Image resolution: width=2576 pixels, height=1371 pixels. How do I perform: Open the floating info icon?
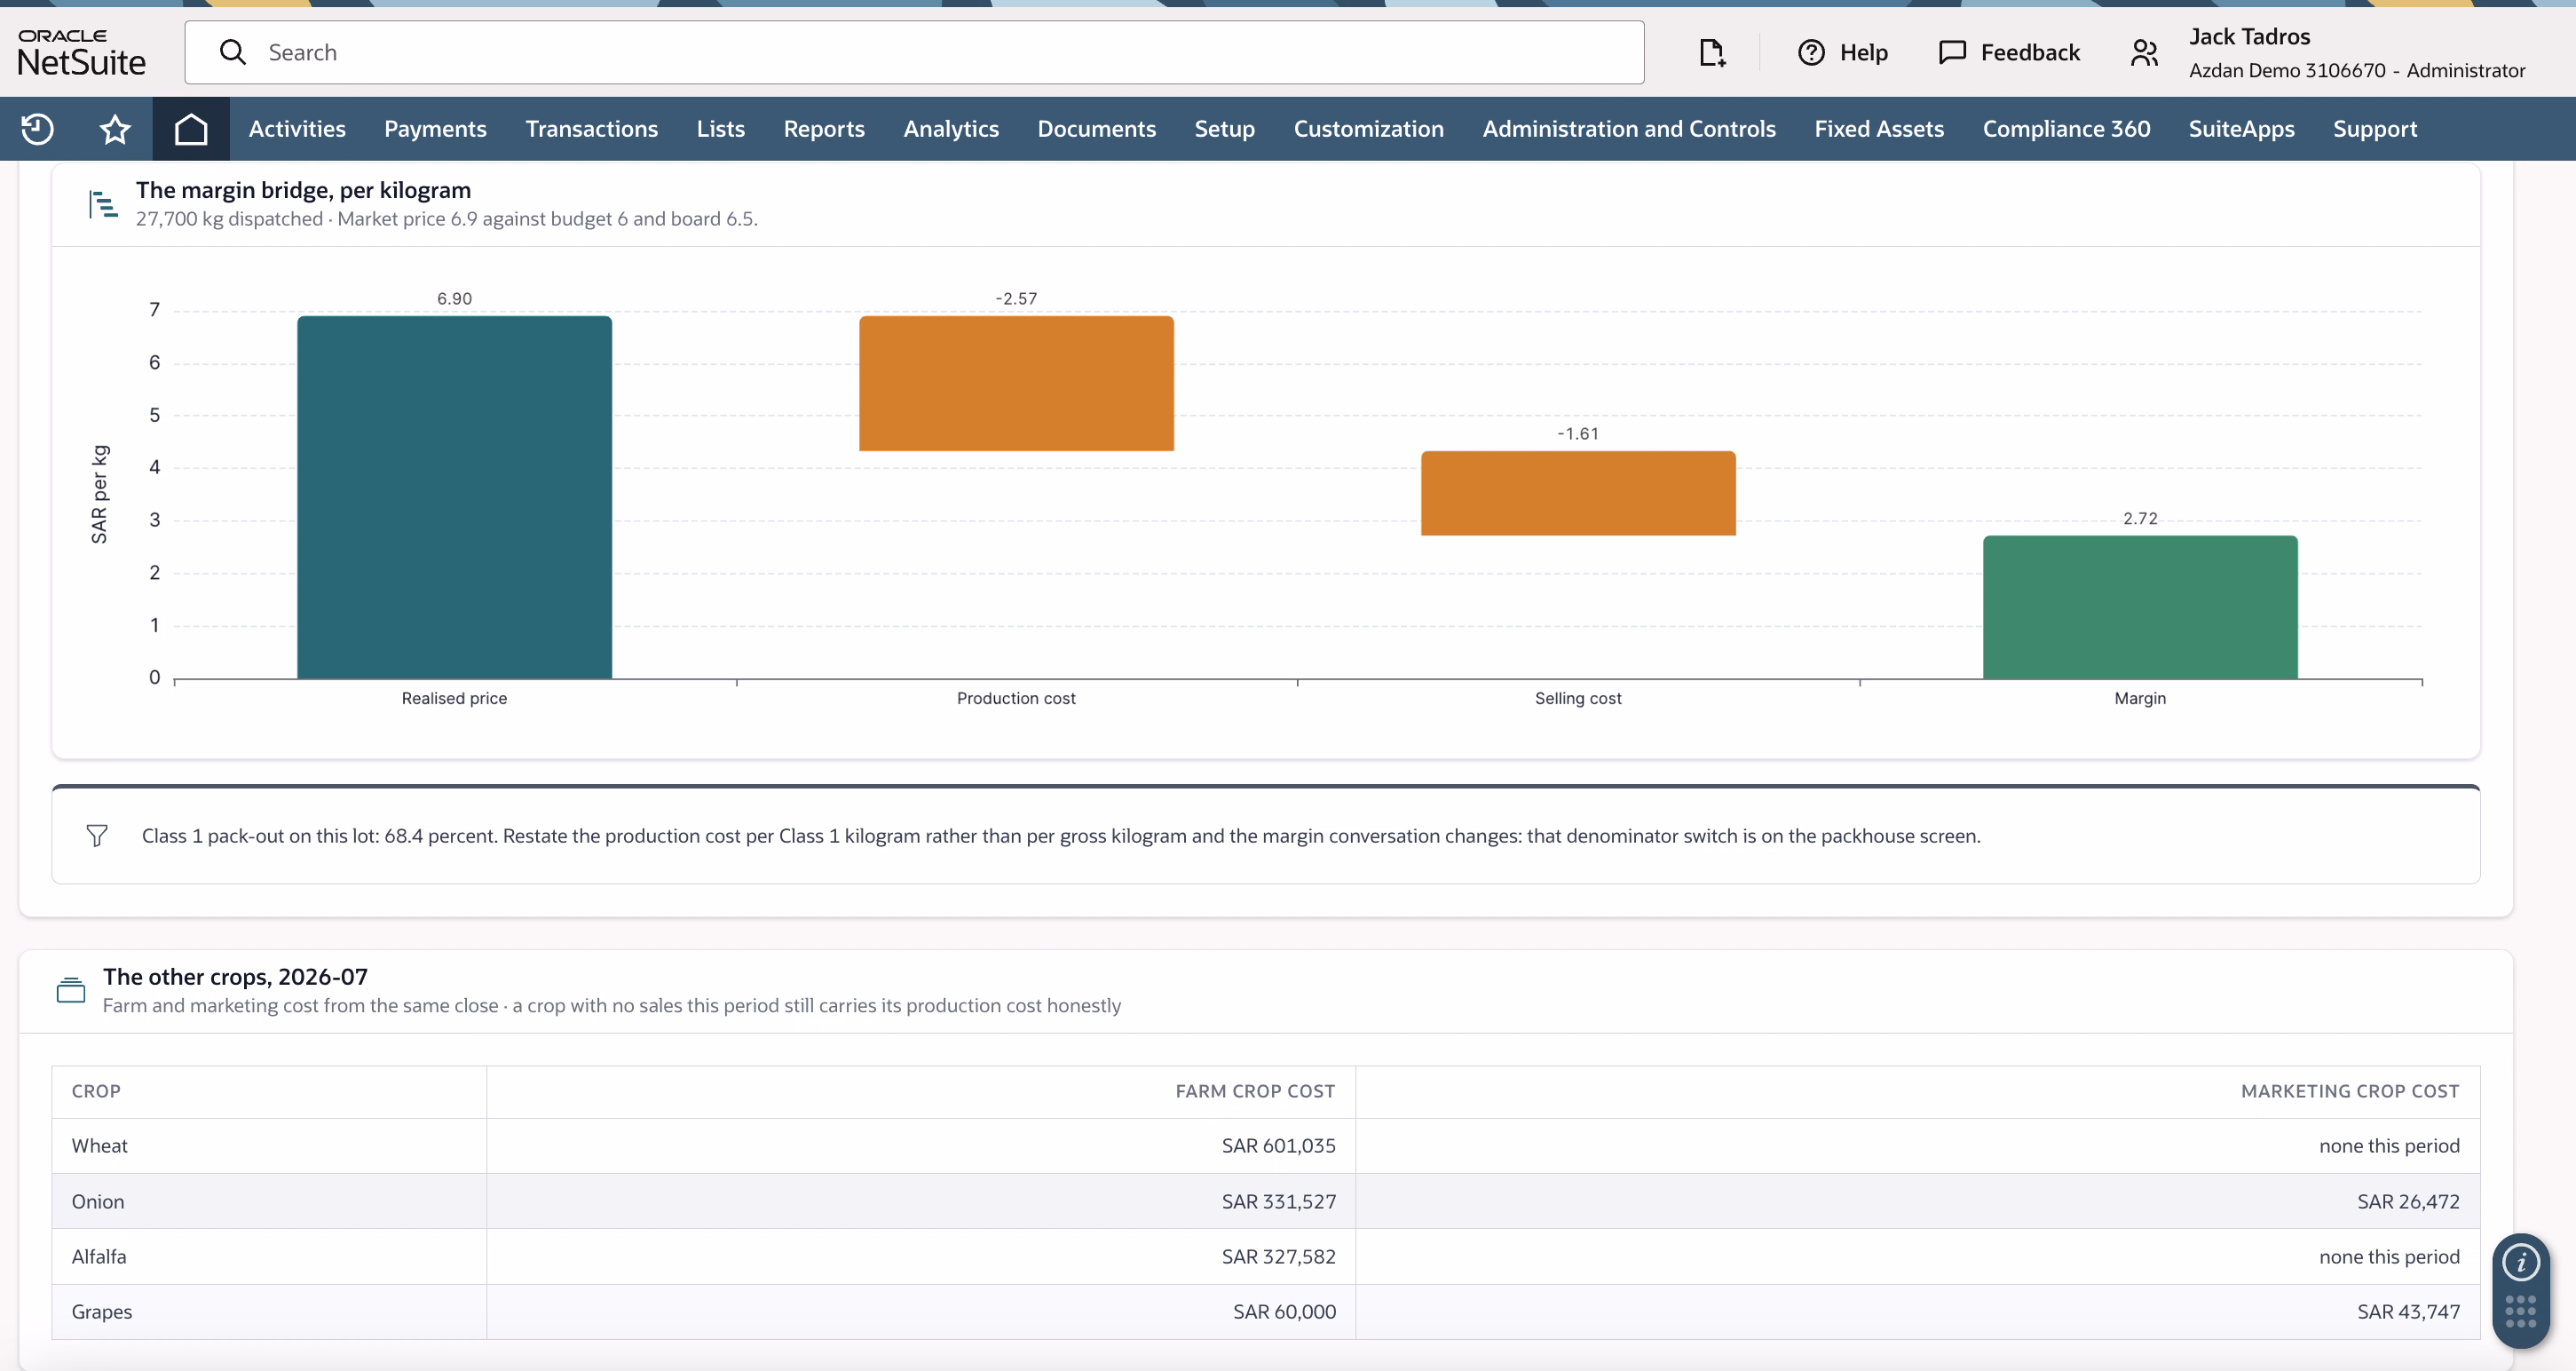click(2520, 1262)
